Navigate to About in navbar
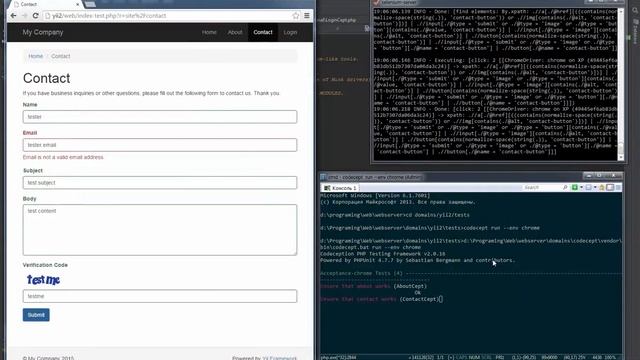This screenshot has width=640, height=360. point(235,32)
